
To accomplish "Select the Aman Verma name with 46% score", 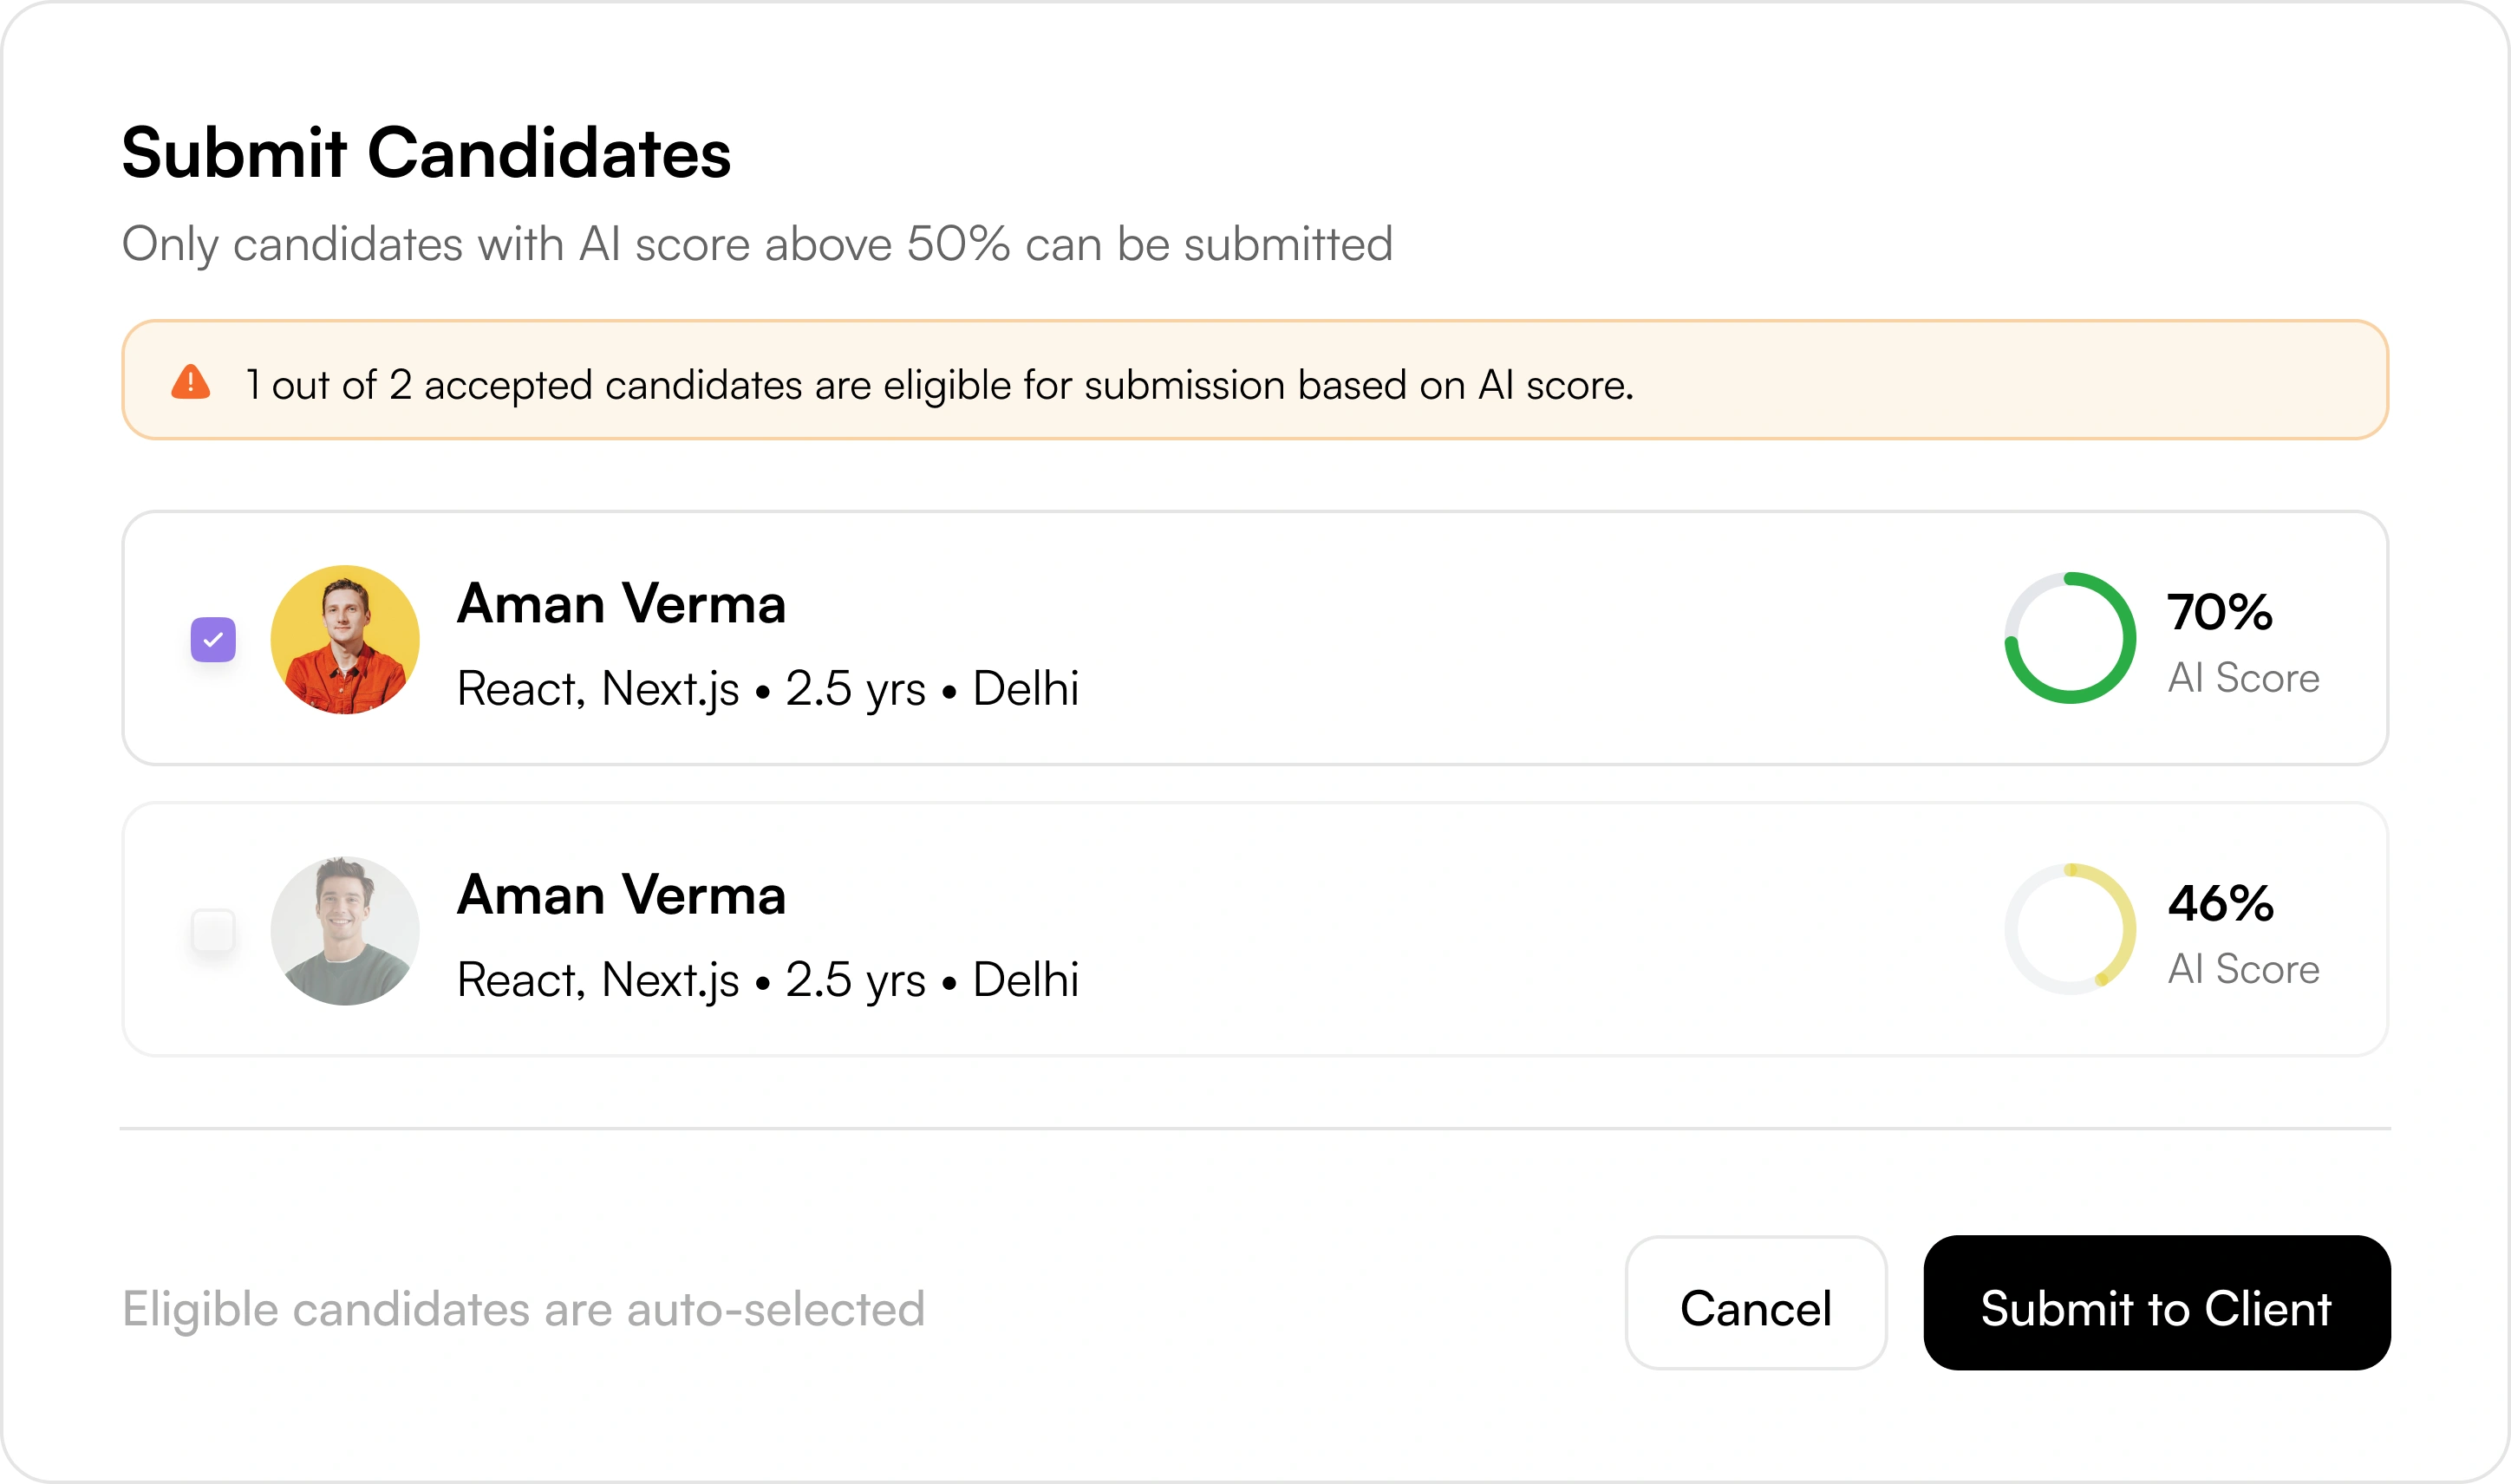I will tap(621, 895).
